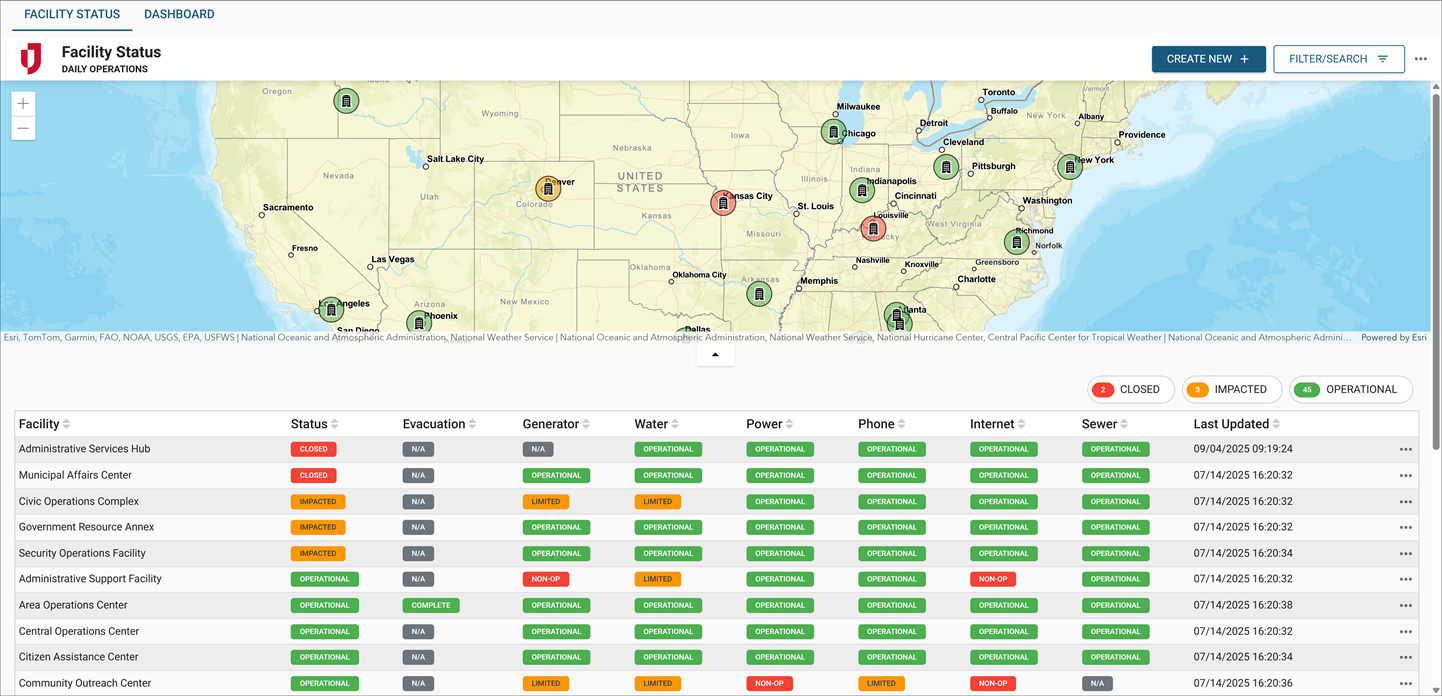Screen dimensions: 1442x696
Task: Click the shield app logo icon
Action: [x=31, y=59]
